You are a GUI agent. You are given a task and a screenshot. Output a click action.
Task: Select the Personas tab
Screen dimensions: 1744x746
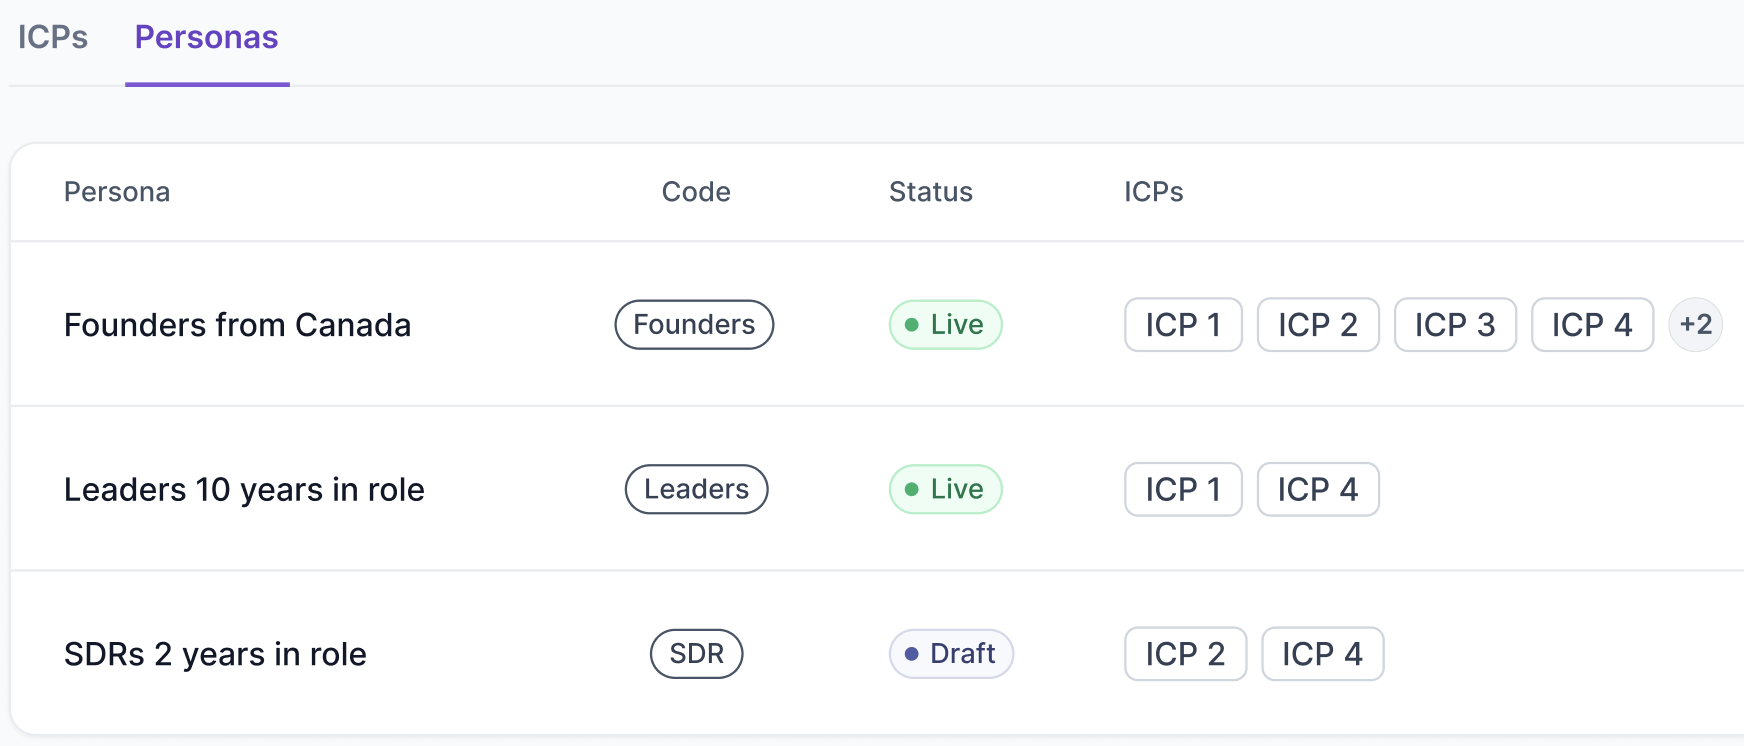(207, 38)
